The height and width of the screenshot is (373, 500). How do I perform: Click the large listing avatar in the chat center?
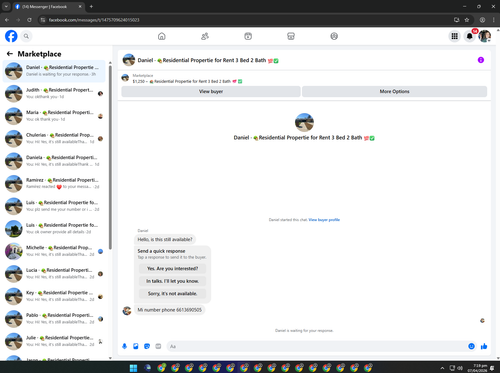tap(304, 122)
